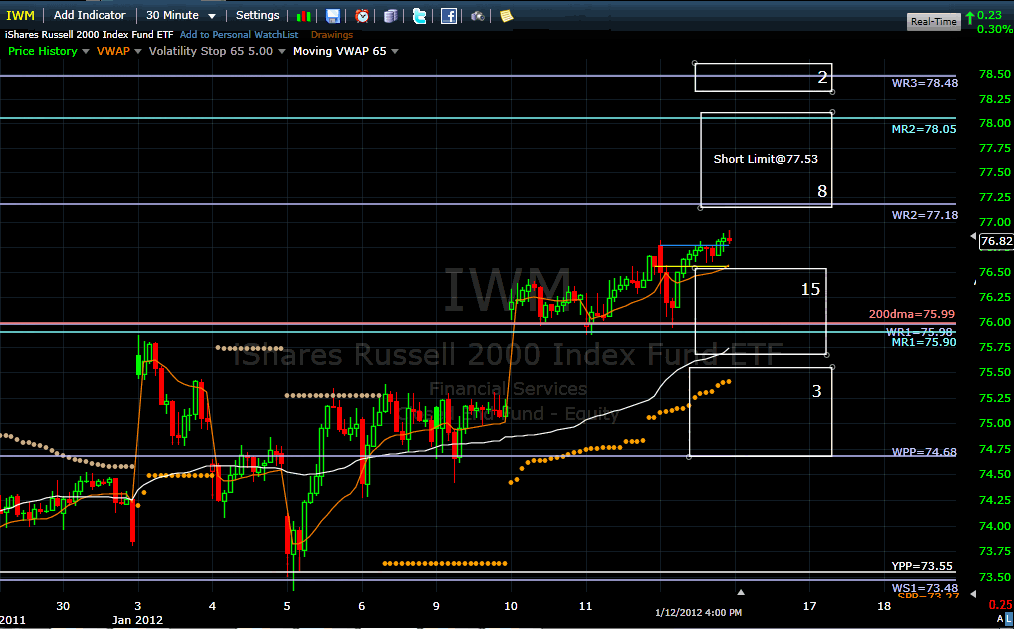Image resolution: width=1014 pixels, height=629 pixels.
Task: Open the yellow sticky note icon
Action: coord(506,16)
